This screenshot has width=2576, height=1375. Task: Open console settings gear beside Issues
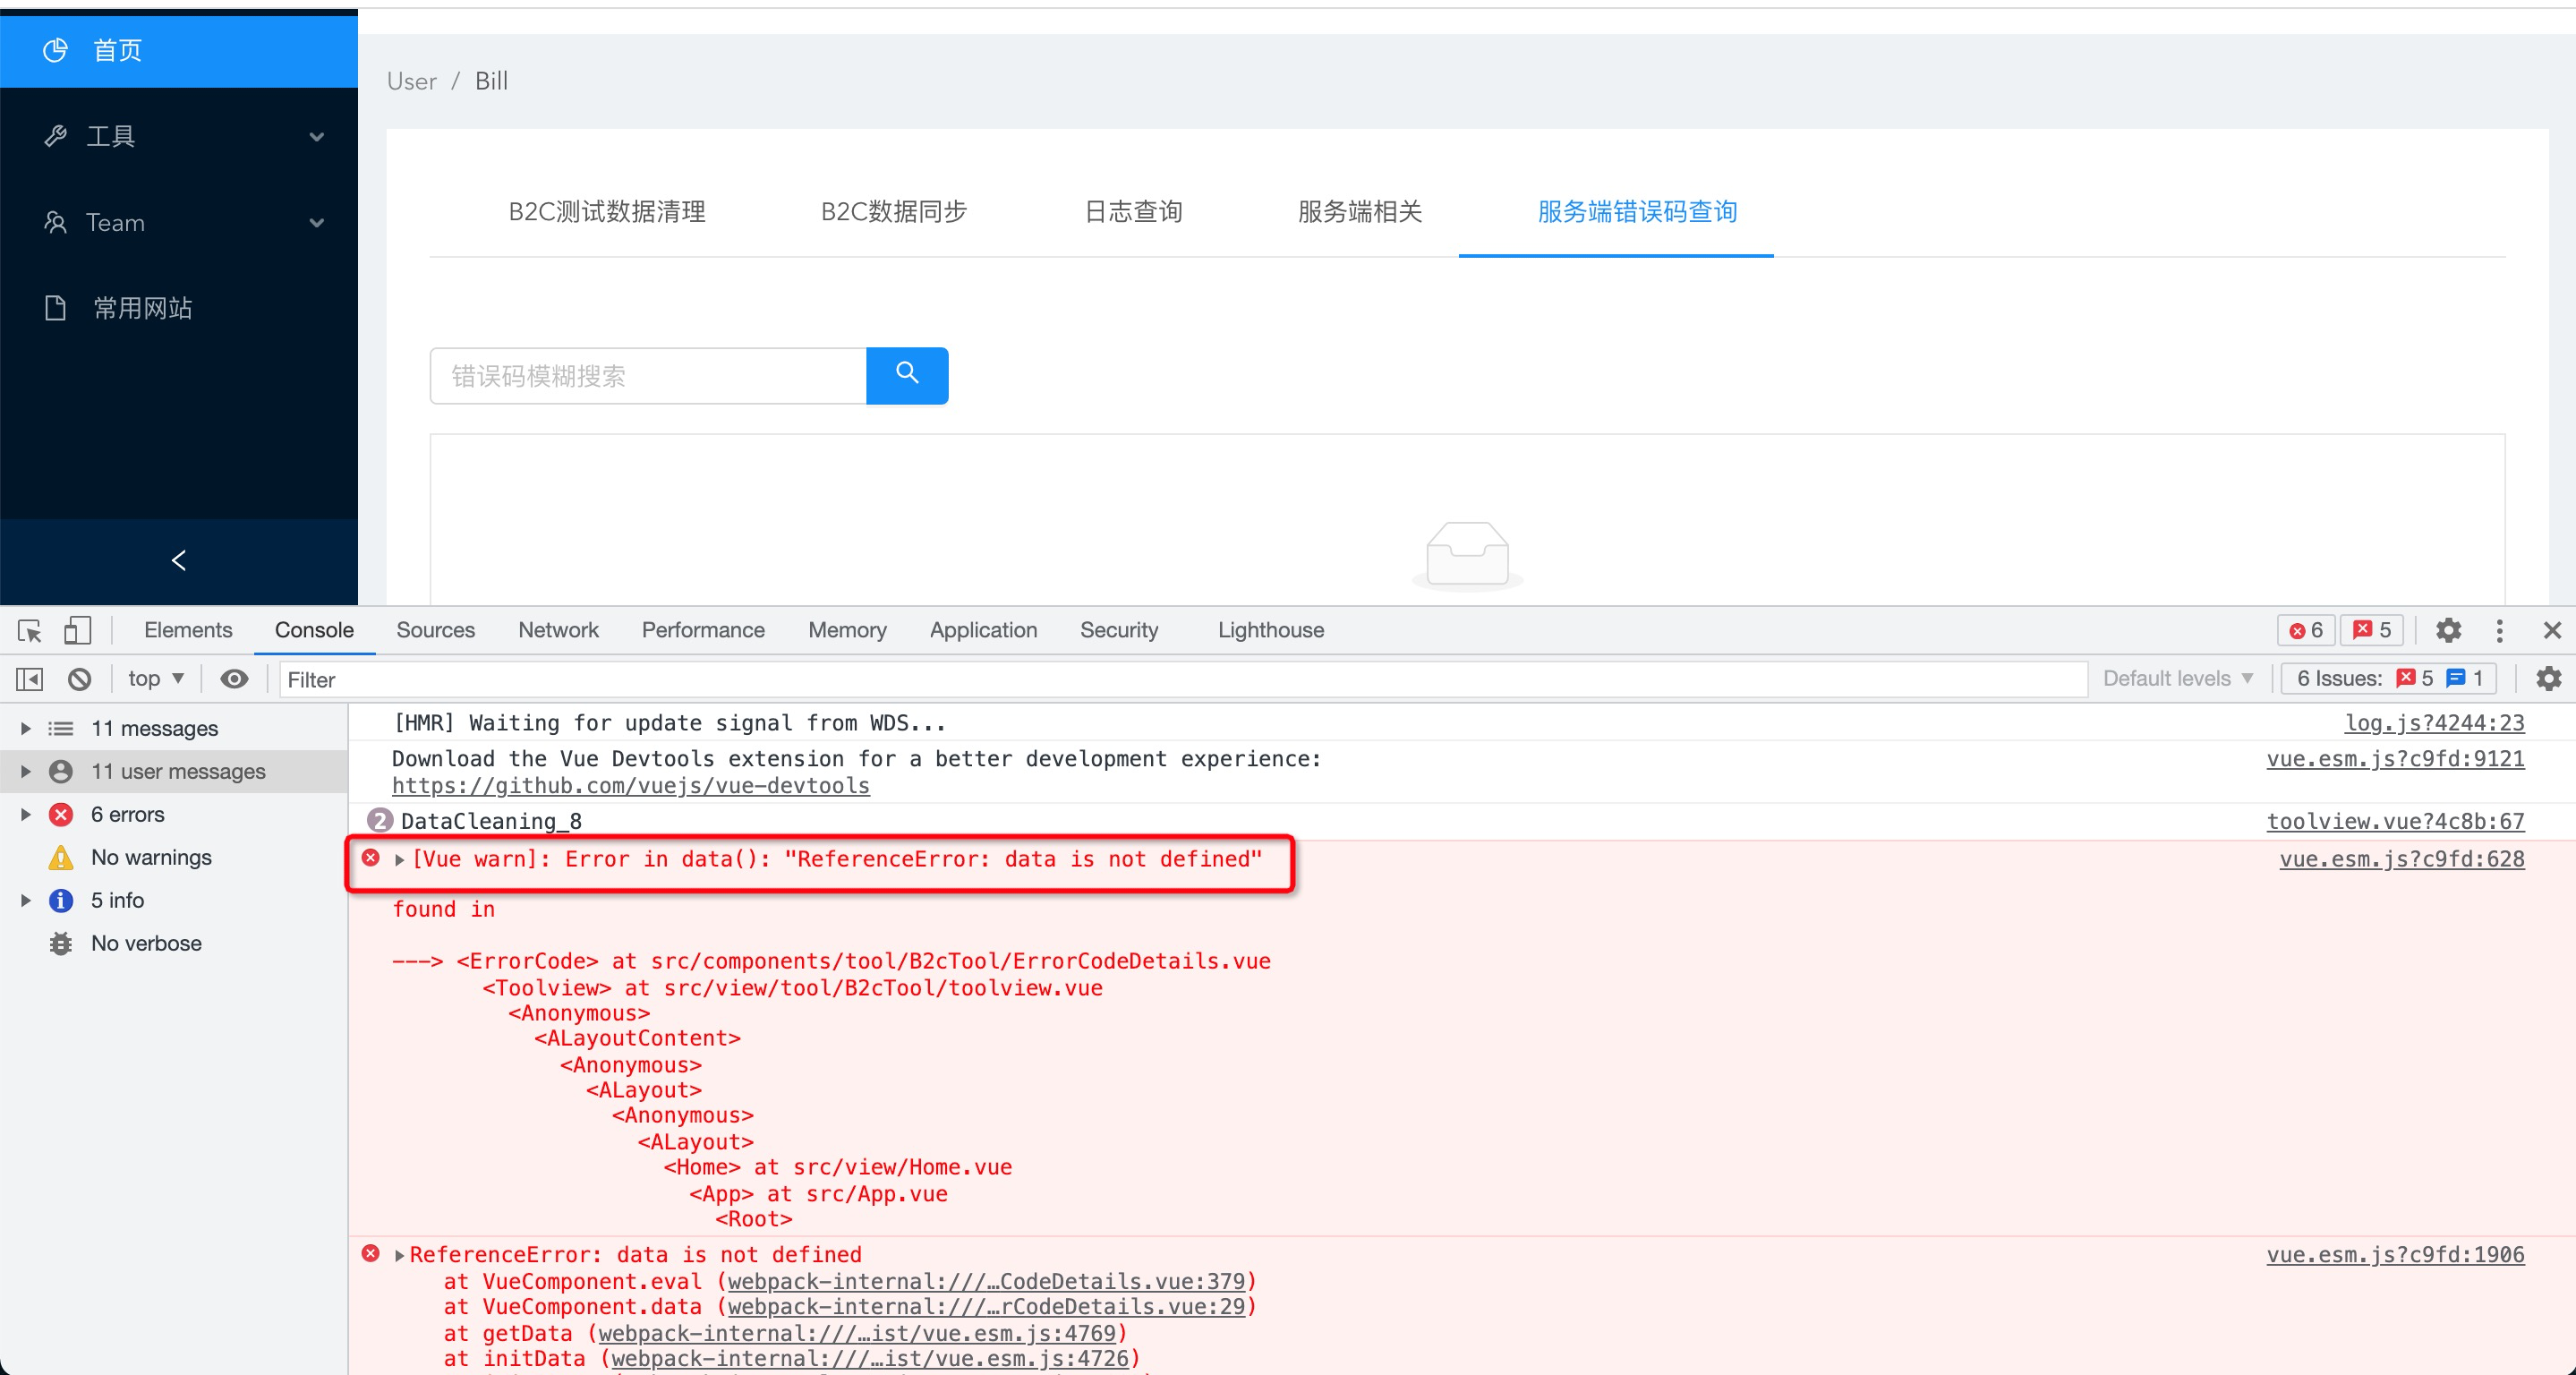(2548, 679)
